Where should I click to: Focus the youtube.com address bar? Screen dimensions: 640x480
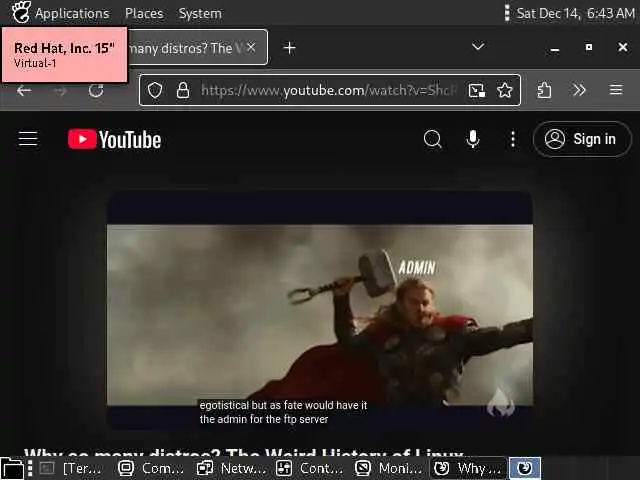tap(329, 90)
